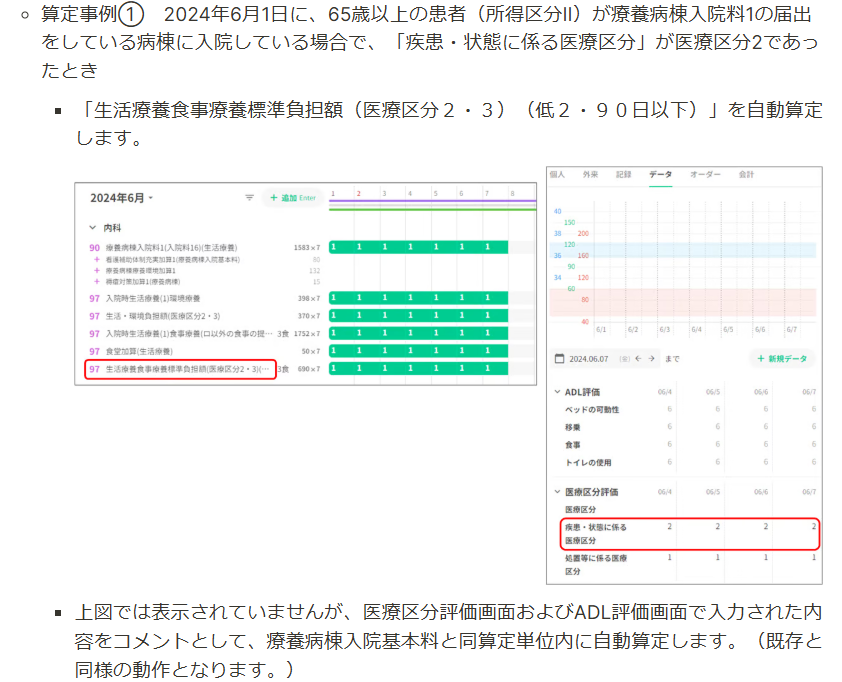Viewport: 842px width, 682px height.
Task: Collapse the ADL評価 section
Action: pyautogui.click(x=557, y=392)
